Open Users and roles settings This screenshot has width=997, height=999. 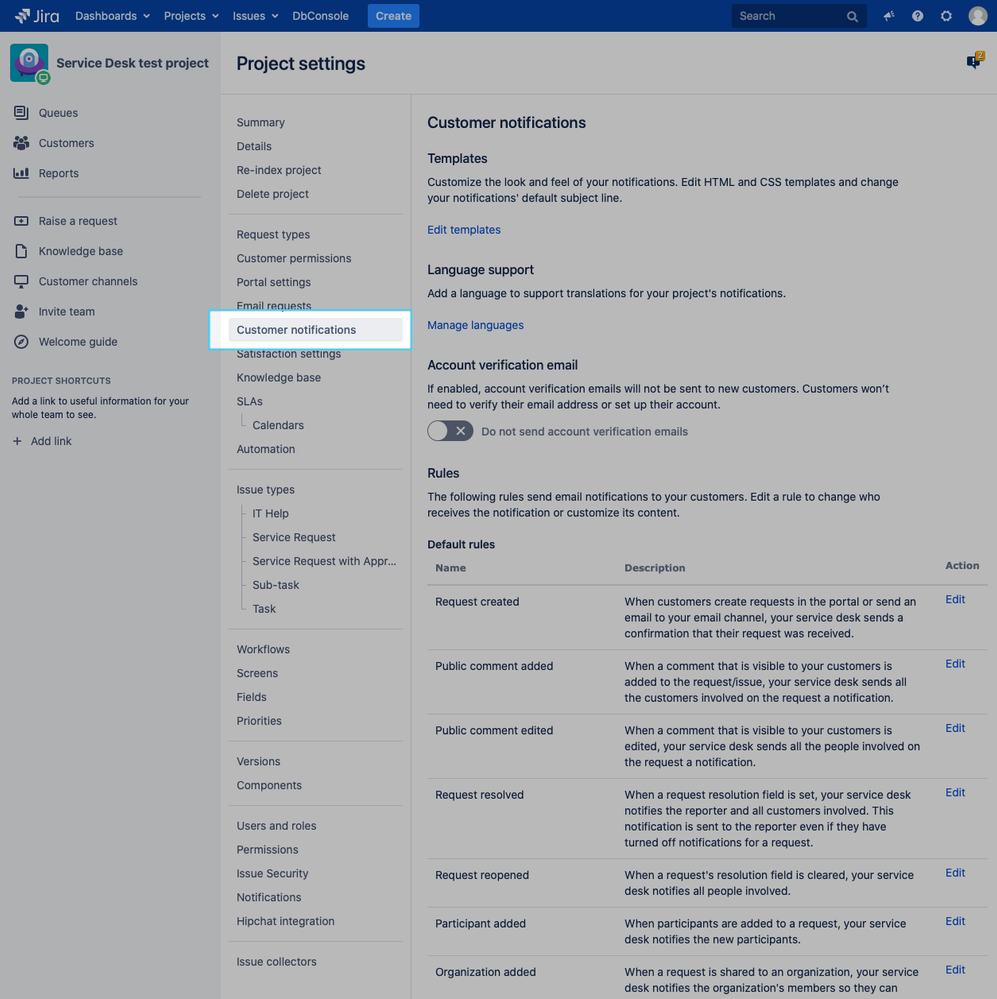(x=276, y=826)
